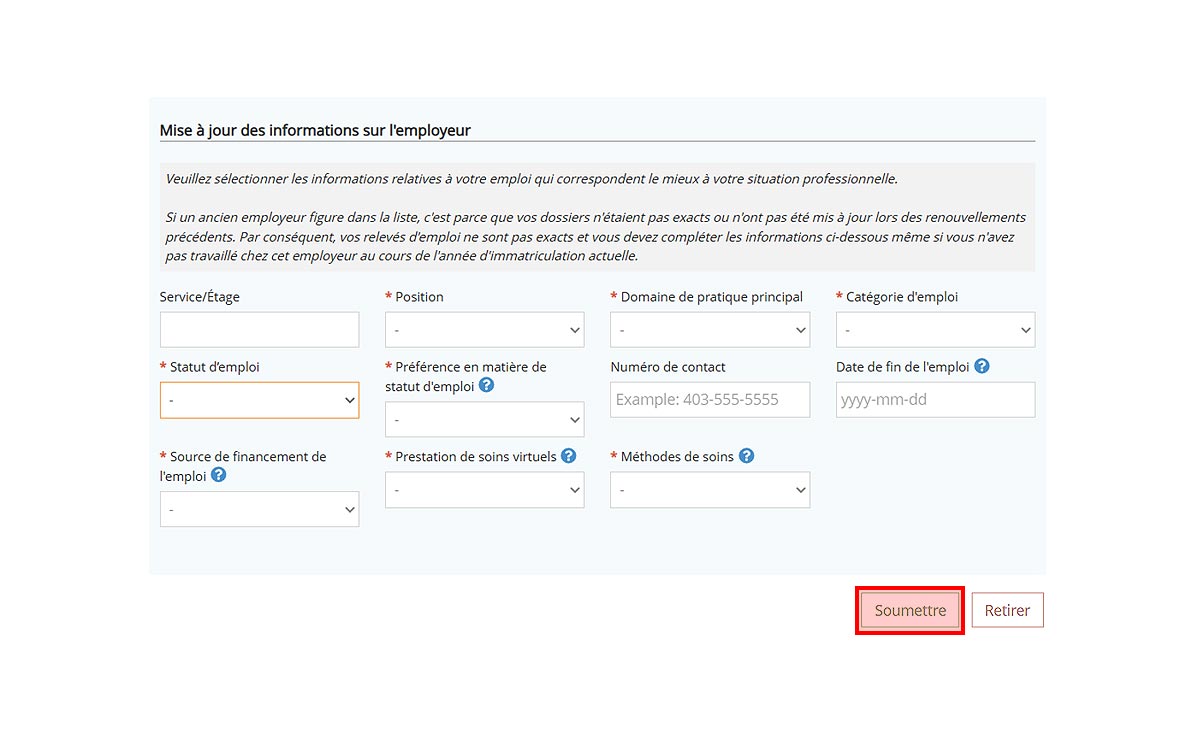Click the Mise à jour des informations heading

pyautogui.click(x=315, y=130)
